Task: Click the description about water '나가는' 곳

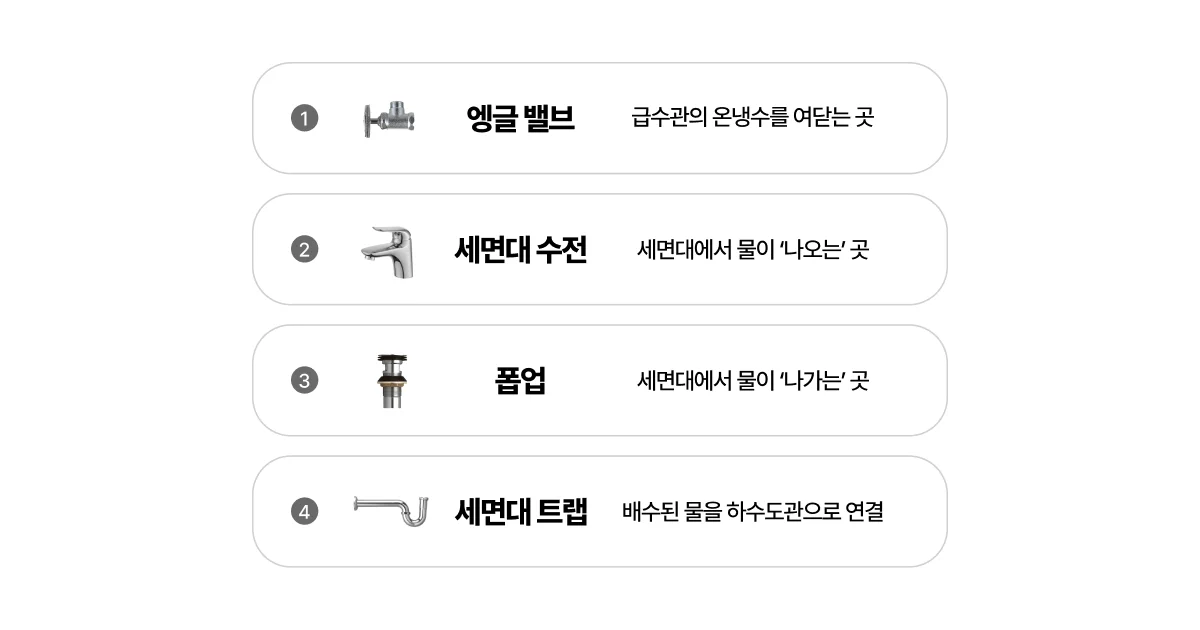Action: [x=752, y=381]
